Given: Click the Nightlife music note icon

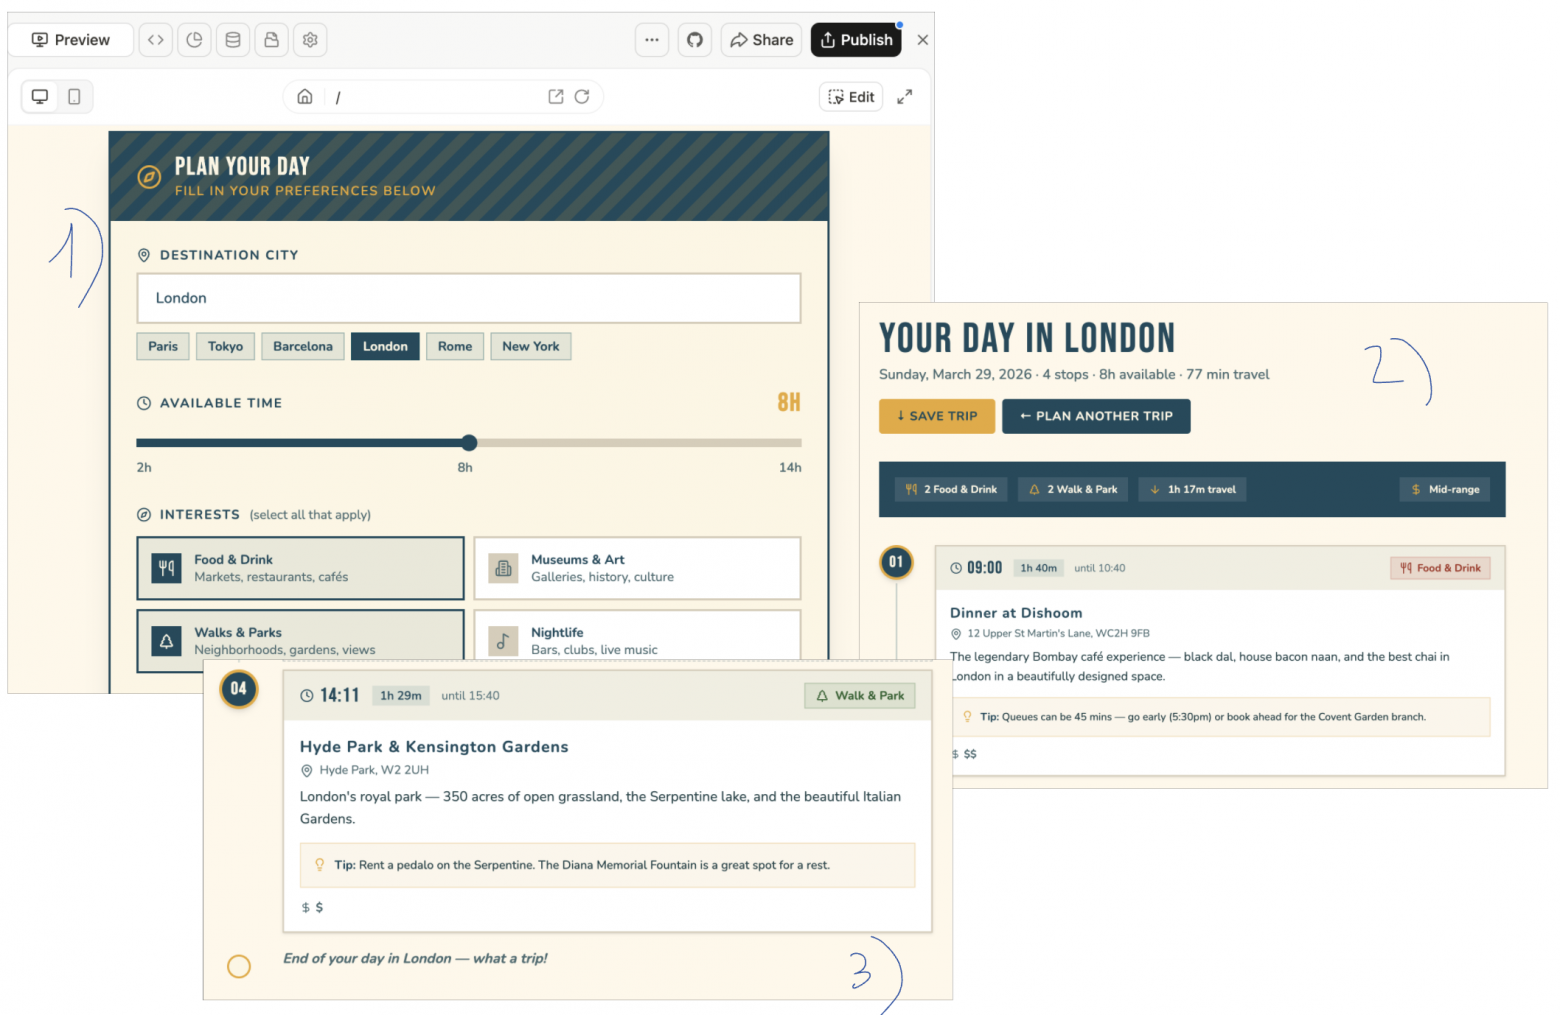Looking at the screenshot, I should tap(503, 641).
